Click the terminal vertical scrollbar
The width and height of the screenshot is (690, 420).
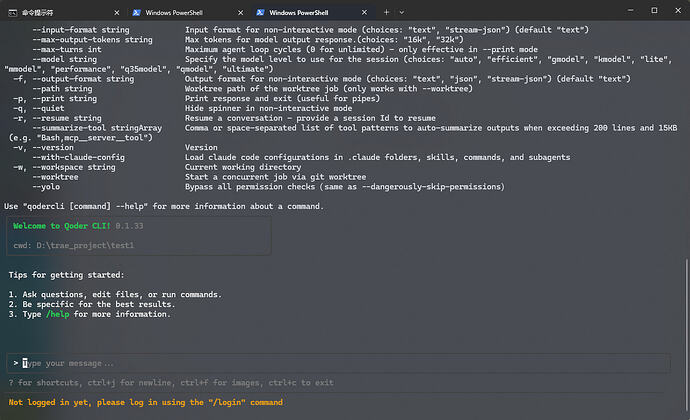click(x=686, y=335)
